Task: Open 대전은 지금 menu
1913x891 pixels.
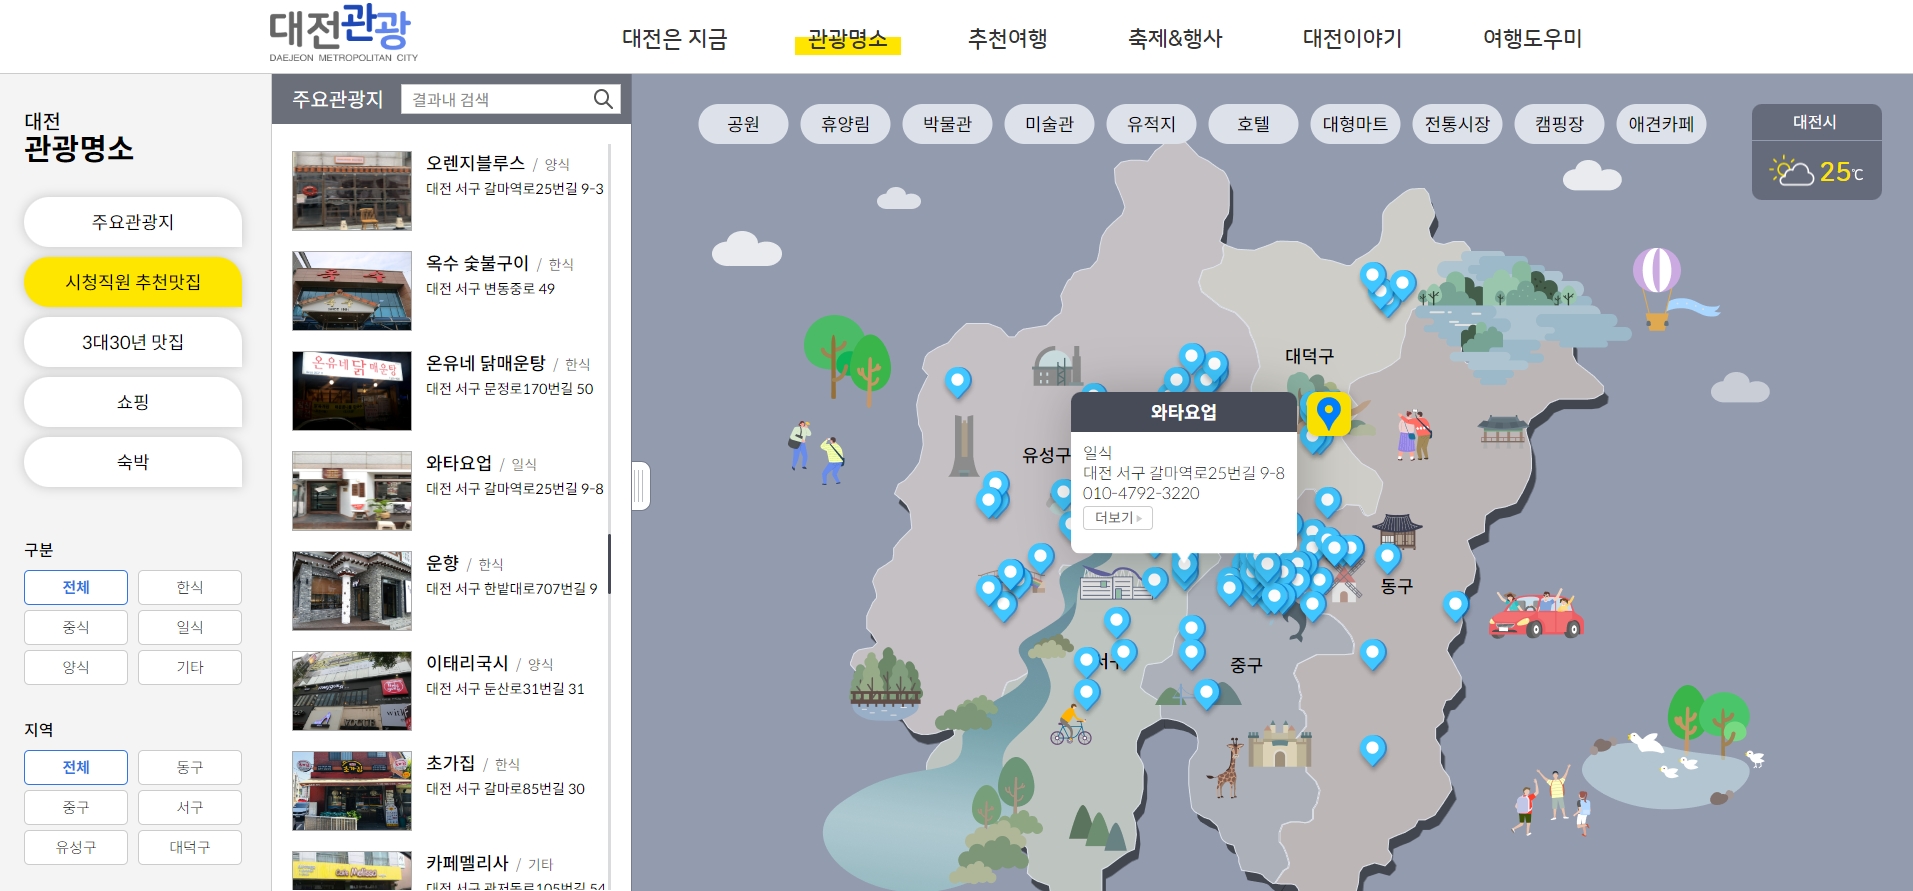Action: 674,38
